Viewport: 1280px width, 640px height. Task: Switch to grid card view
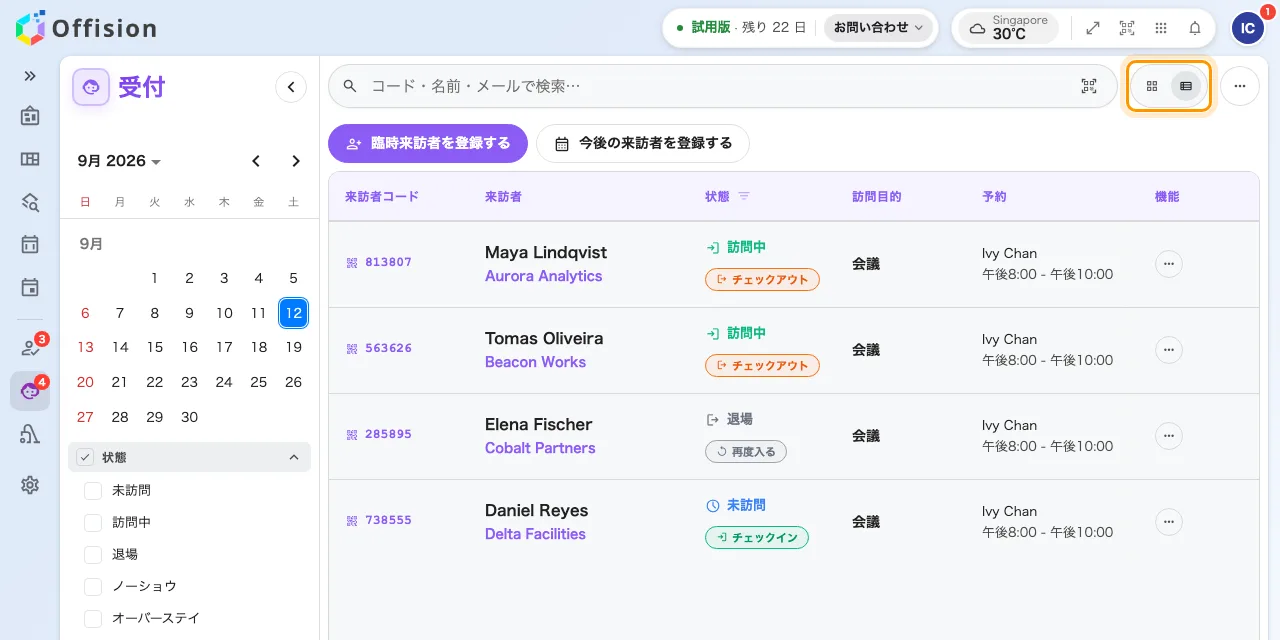point(1152,86)
